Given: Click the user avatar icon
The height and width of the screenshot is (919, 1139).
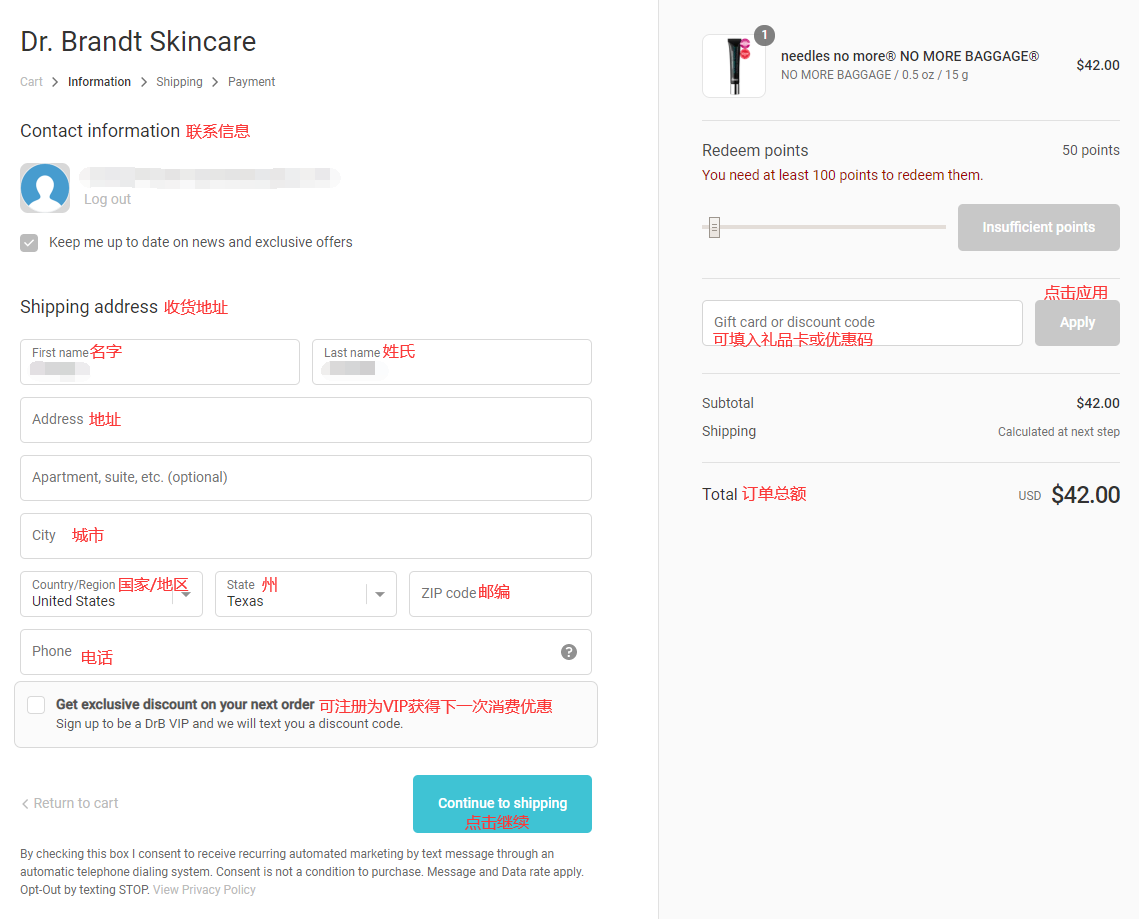Looking at the screenshot, I should tap(45, 188).
